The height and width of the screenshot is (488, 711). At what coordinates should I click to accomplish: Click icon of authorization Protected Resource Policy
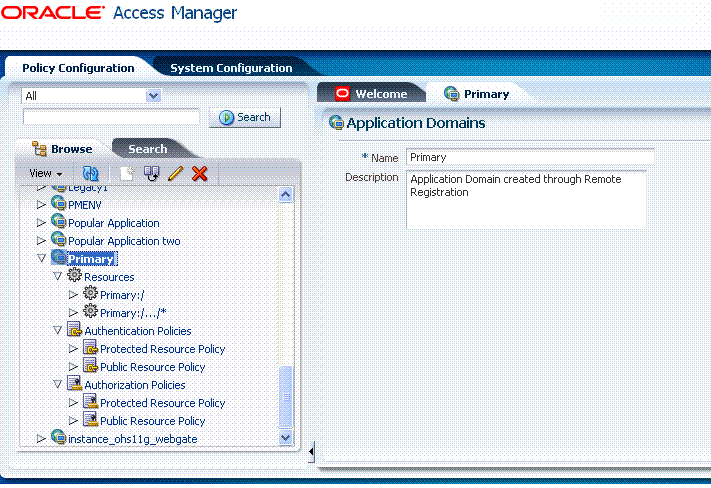pos(90,401)
